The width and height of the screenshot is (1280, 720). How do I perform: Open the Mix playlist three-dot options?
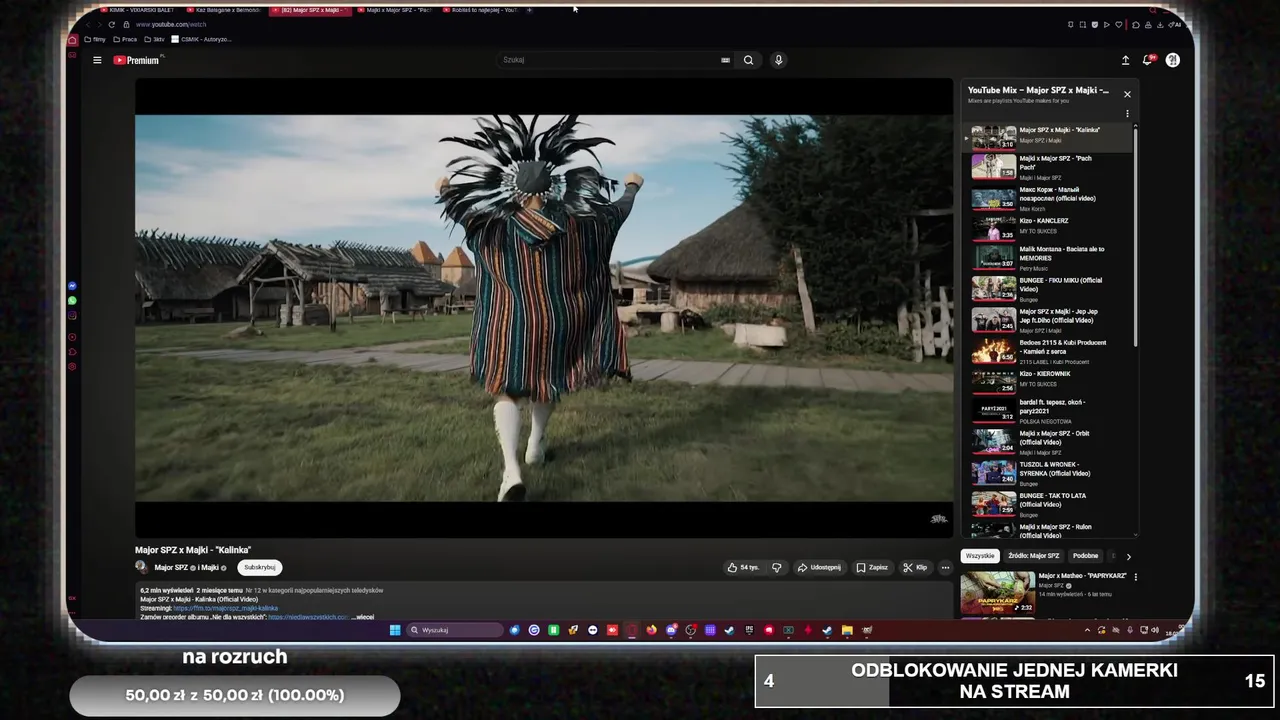[1127, 113]
